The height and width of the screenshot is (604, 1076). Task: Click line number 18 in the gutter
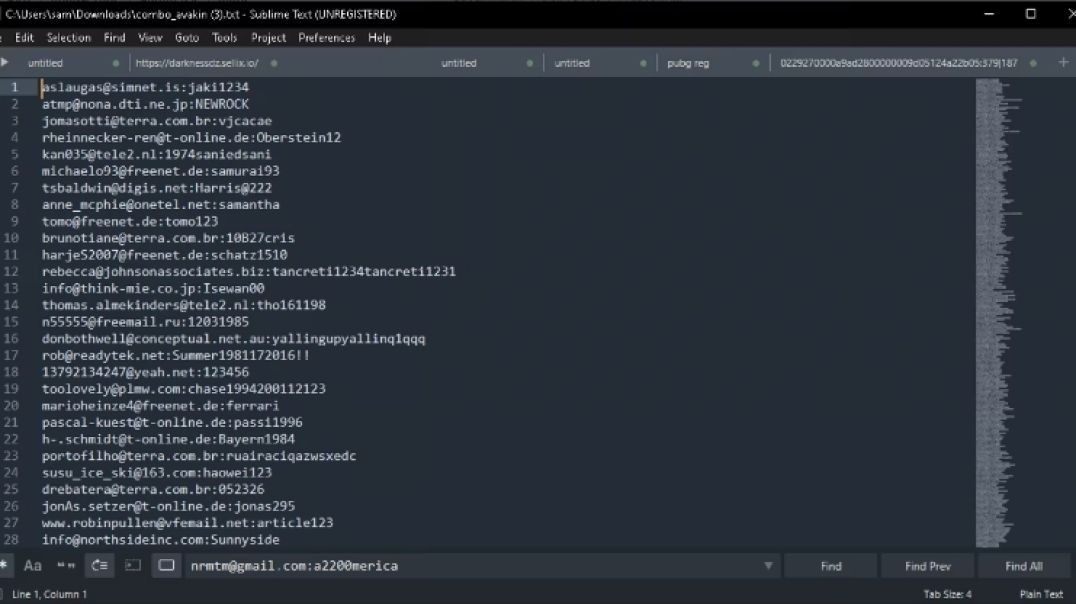(x=12, y=372)
